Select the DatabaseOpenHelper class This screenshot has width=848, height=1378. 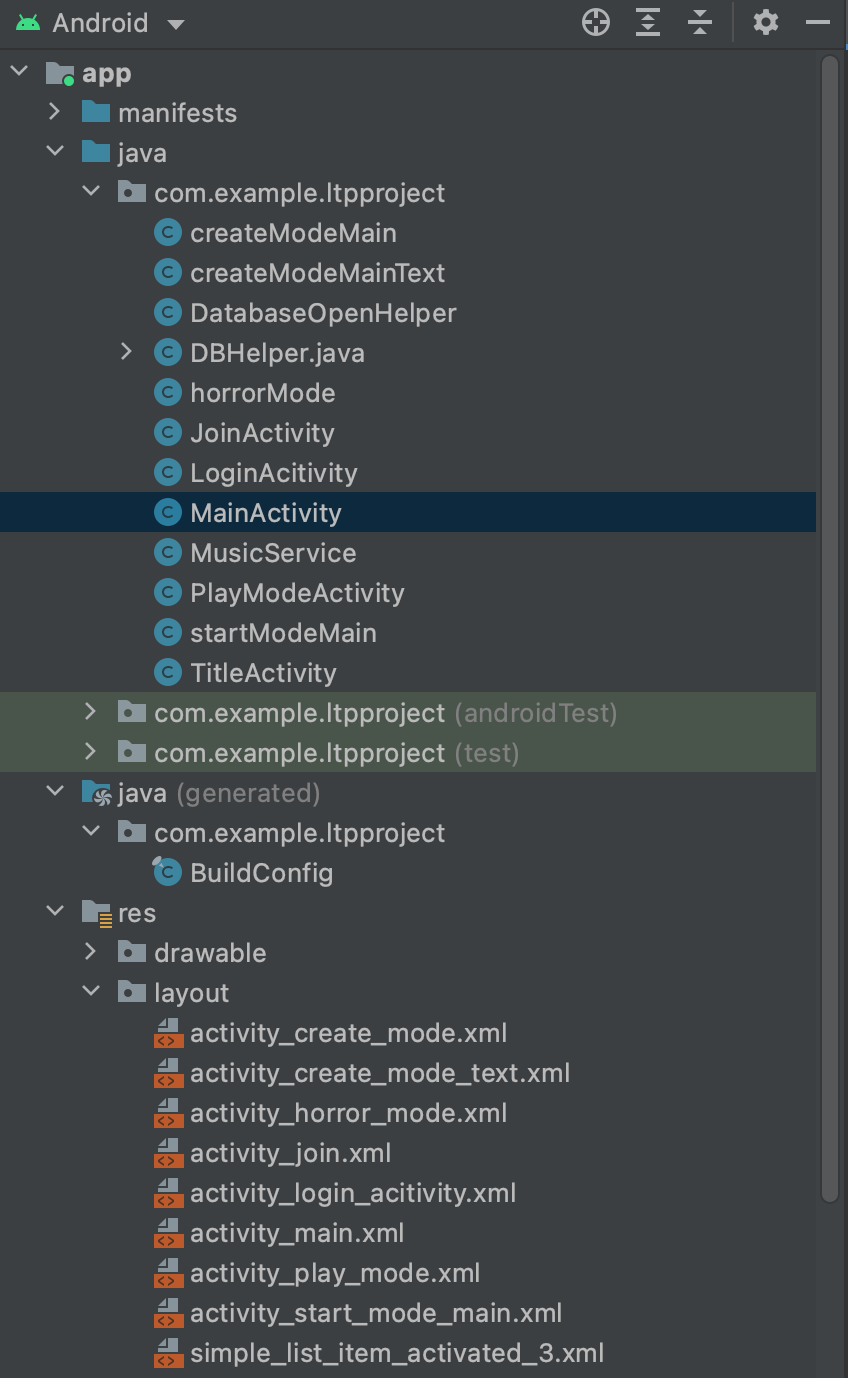[x=323, y=313]
